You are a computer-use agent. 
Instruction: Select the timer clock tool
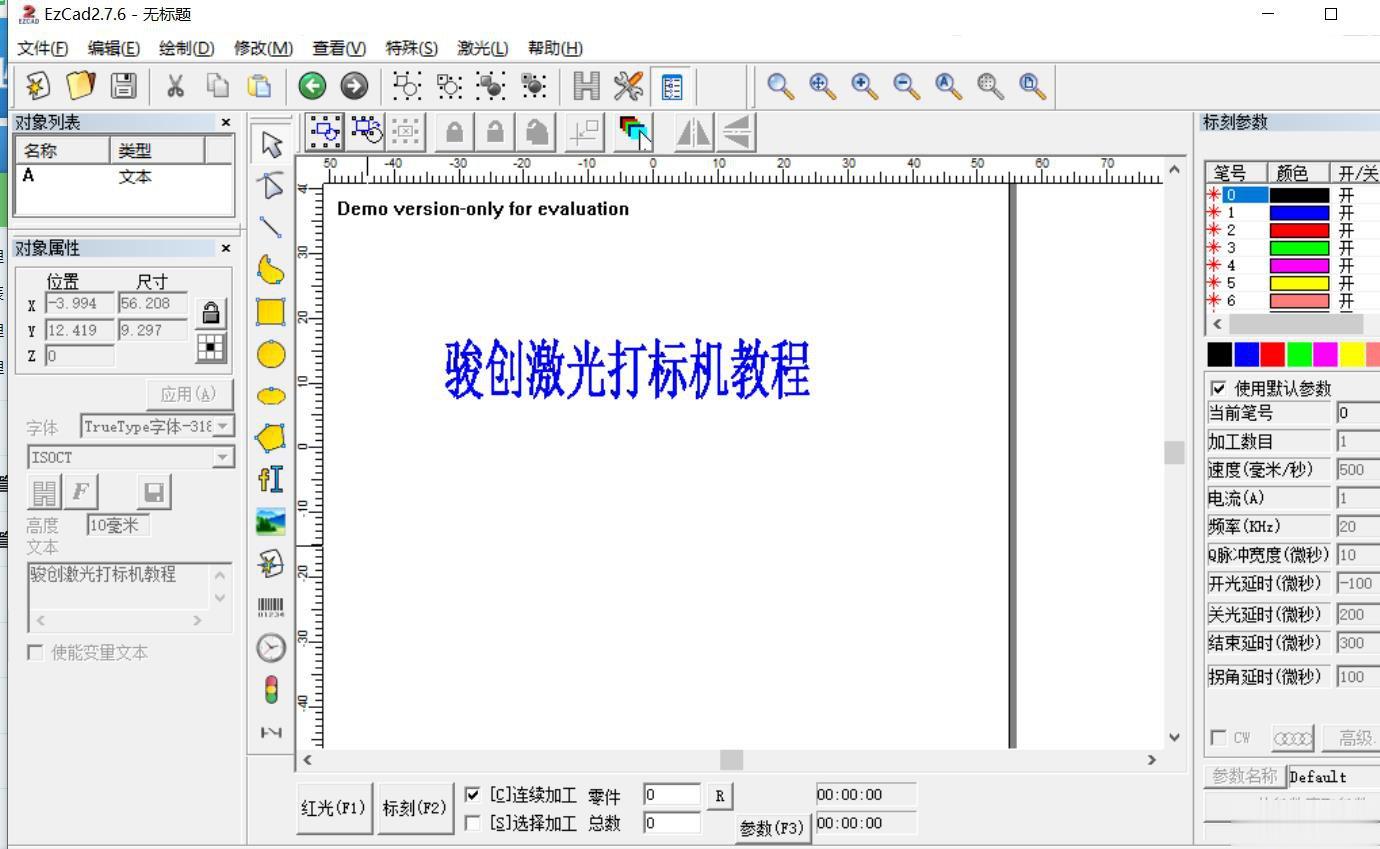point(271,648)
